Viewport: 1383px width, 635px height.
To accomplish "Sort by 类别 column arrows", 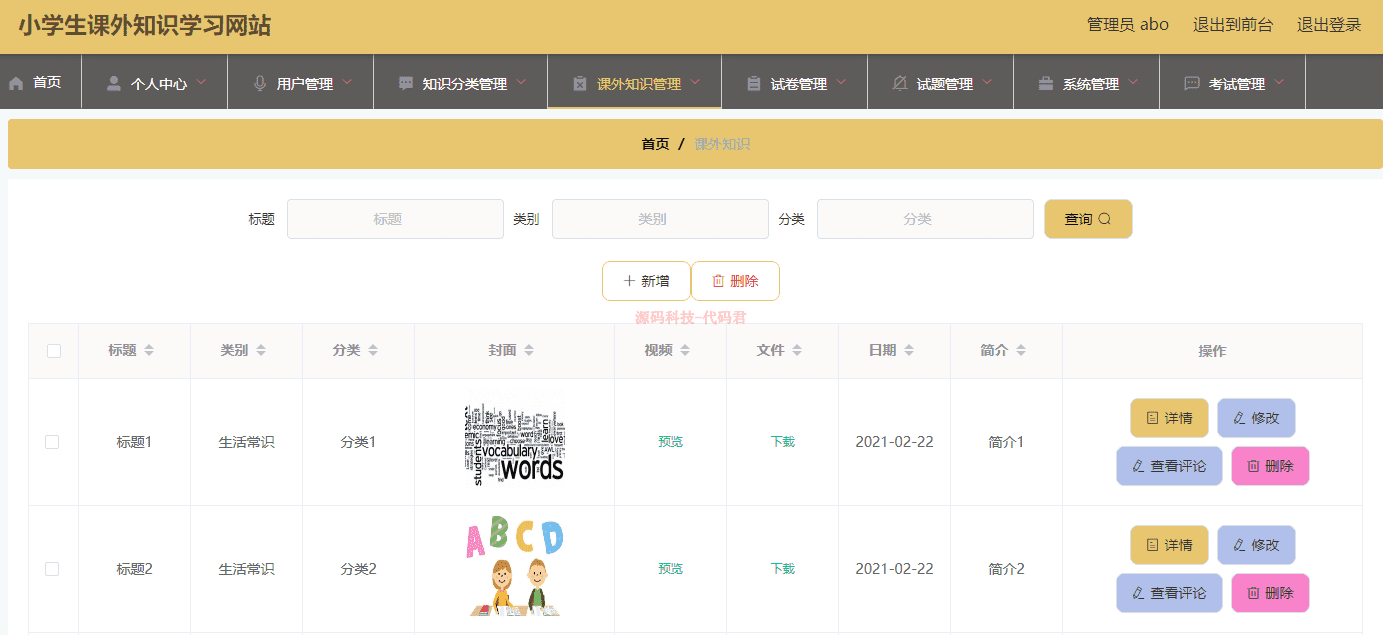I will 261,350.
